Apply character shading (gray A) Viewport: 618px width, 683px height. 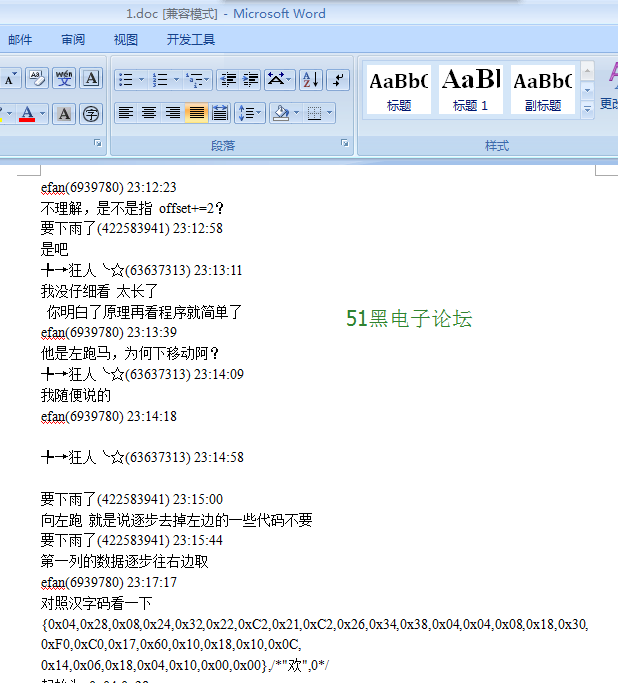pyautogui.click(x=64, y=114)
